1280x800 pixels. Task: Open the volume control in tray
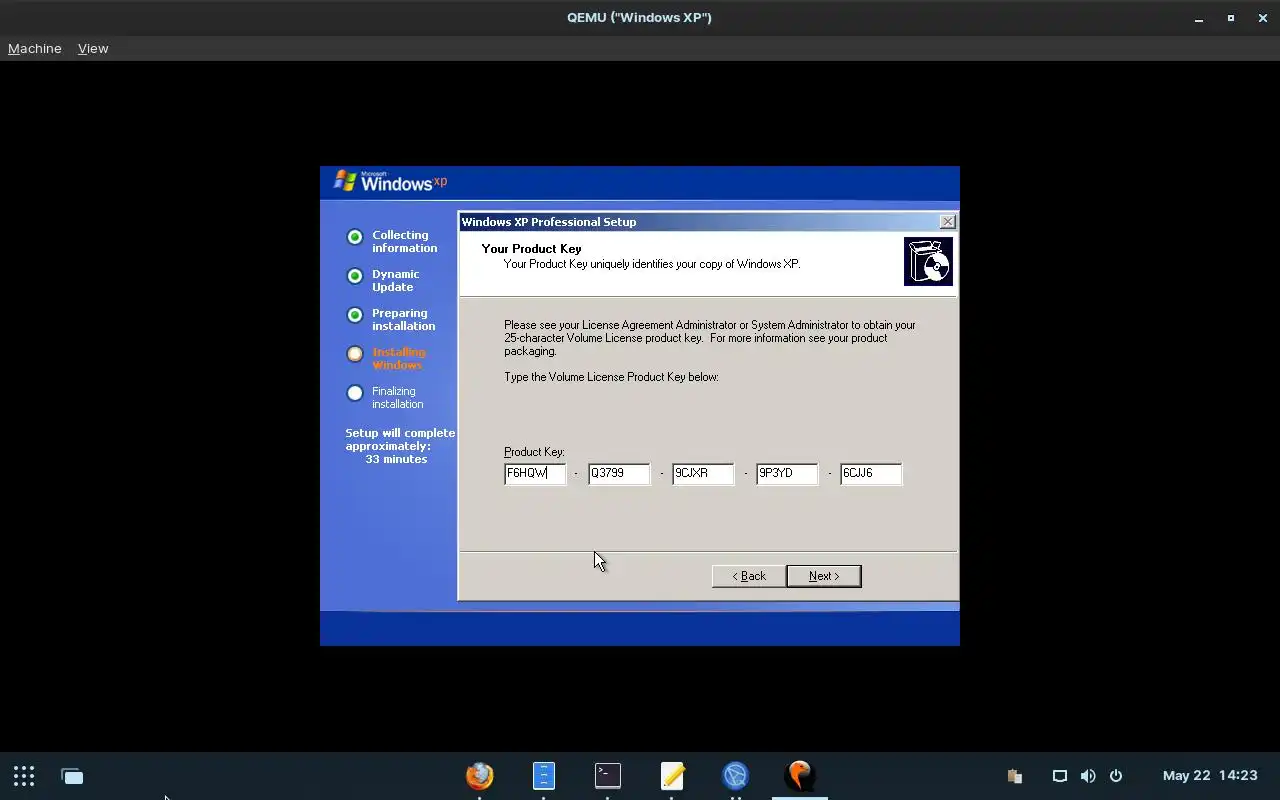pos(1088,776)
